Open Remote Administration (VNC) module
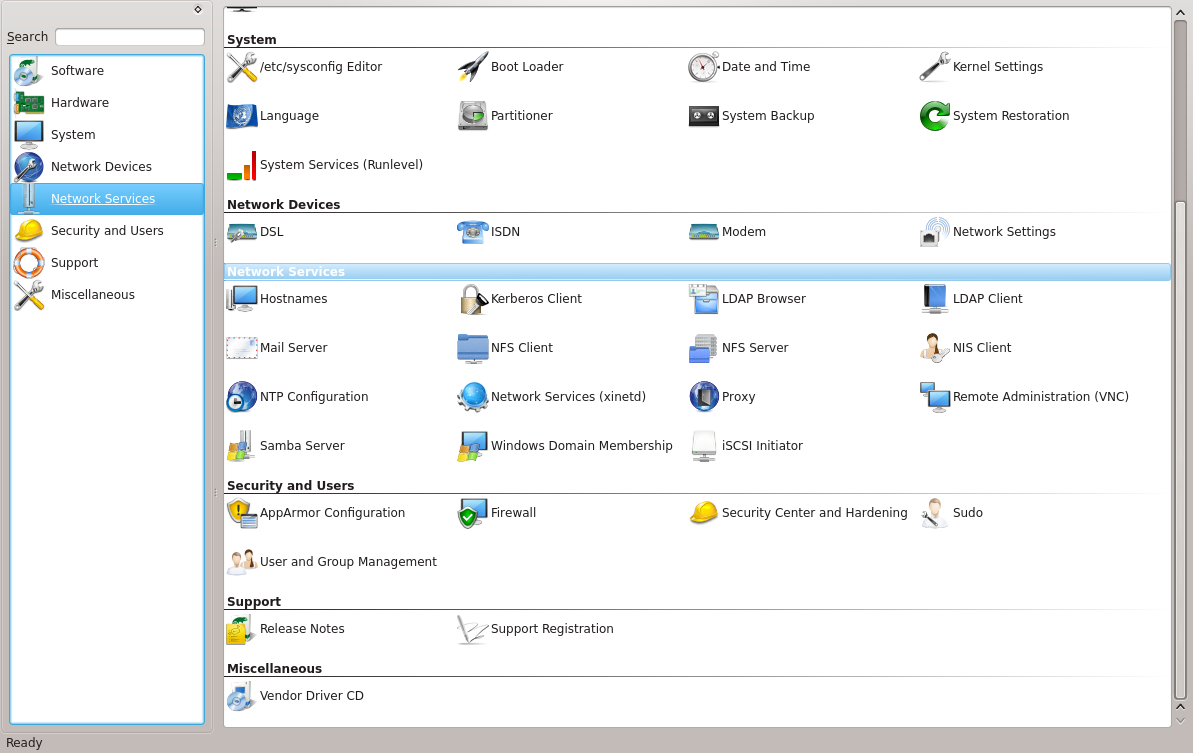Viewport: 1193px width, 753px height. pos(1040,397)
